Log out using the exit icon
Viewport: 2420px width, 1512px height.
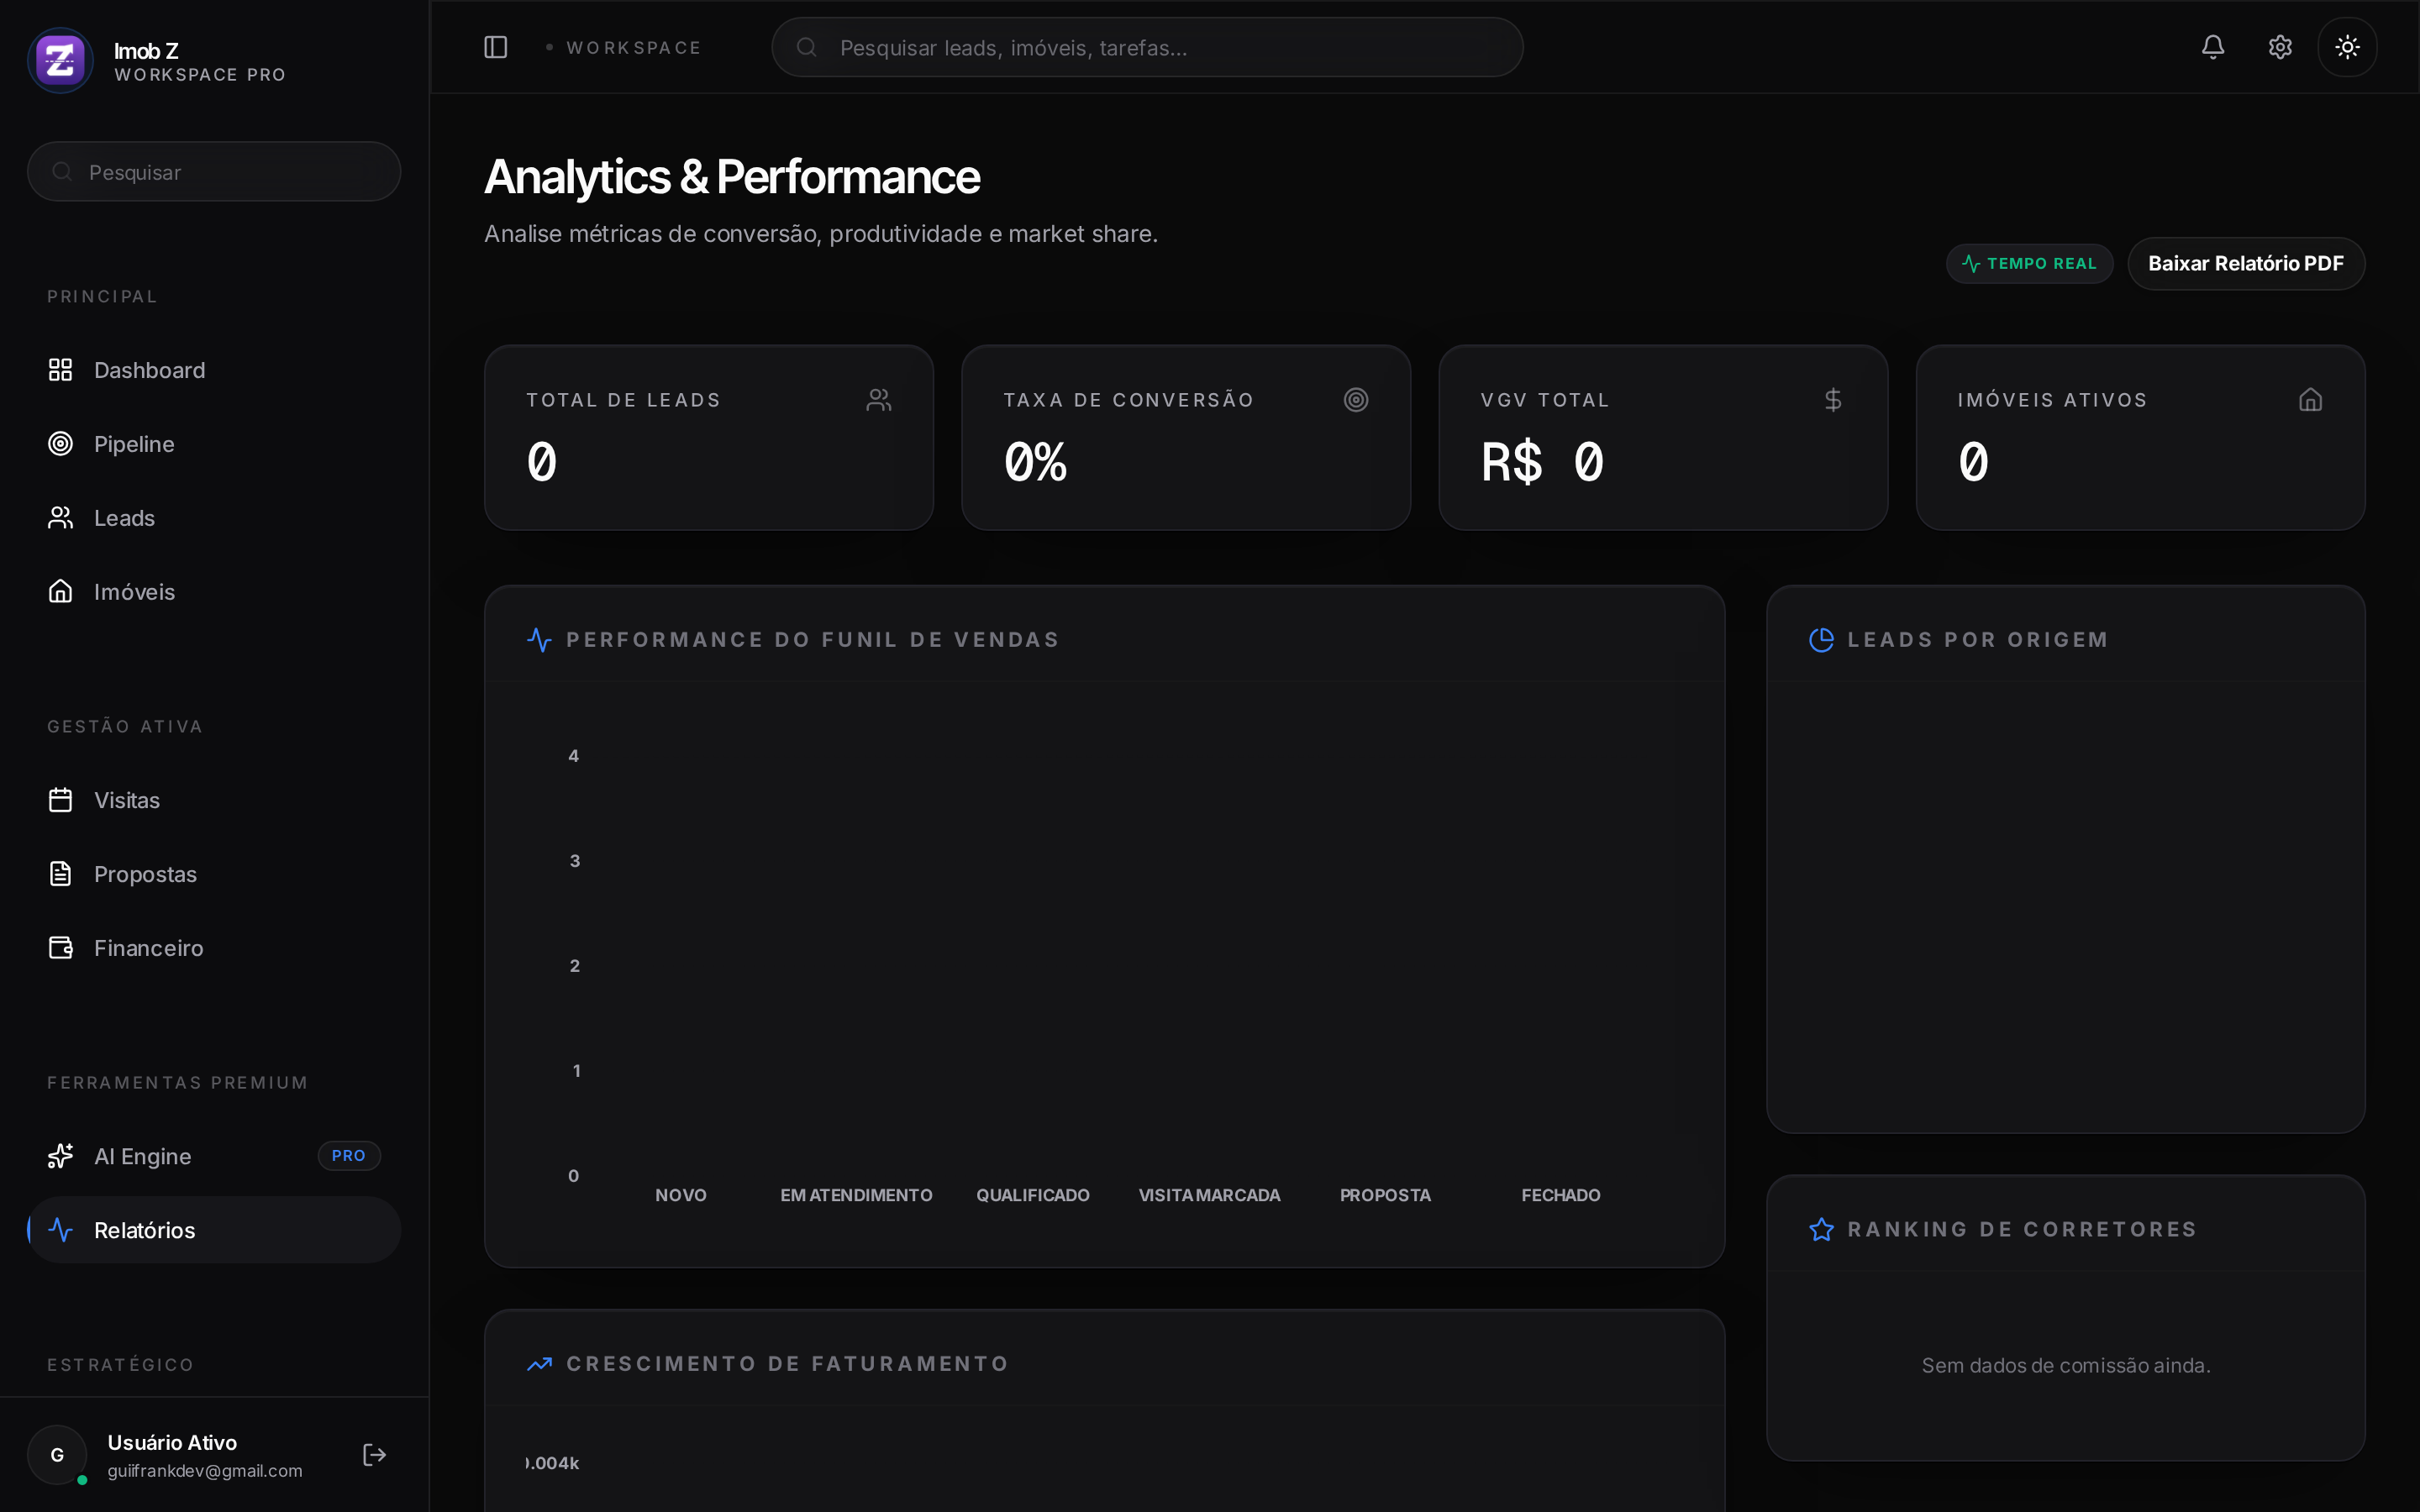[374, 1454]
